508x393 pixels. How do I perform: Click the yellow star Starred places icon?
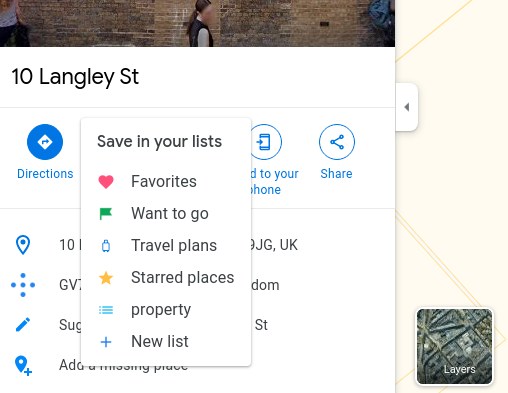coord(106,278)
